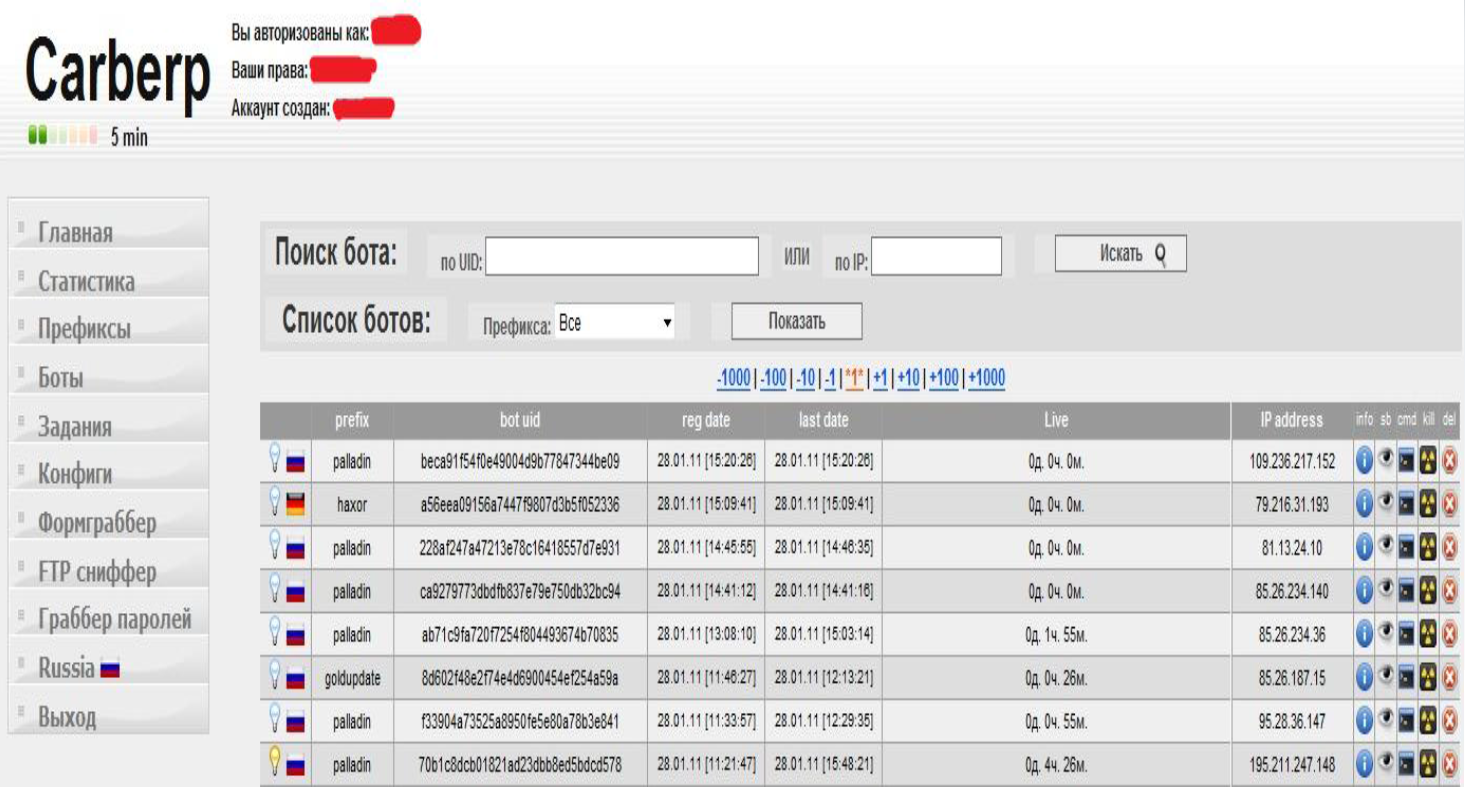Open Граббер паролей in the sidebar
Image resolution: width=1465 pixels, height=787 pixels.
point(115,620)
